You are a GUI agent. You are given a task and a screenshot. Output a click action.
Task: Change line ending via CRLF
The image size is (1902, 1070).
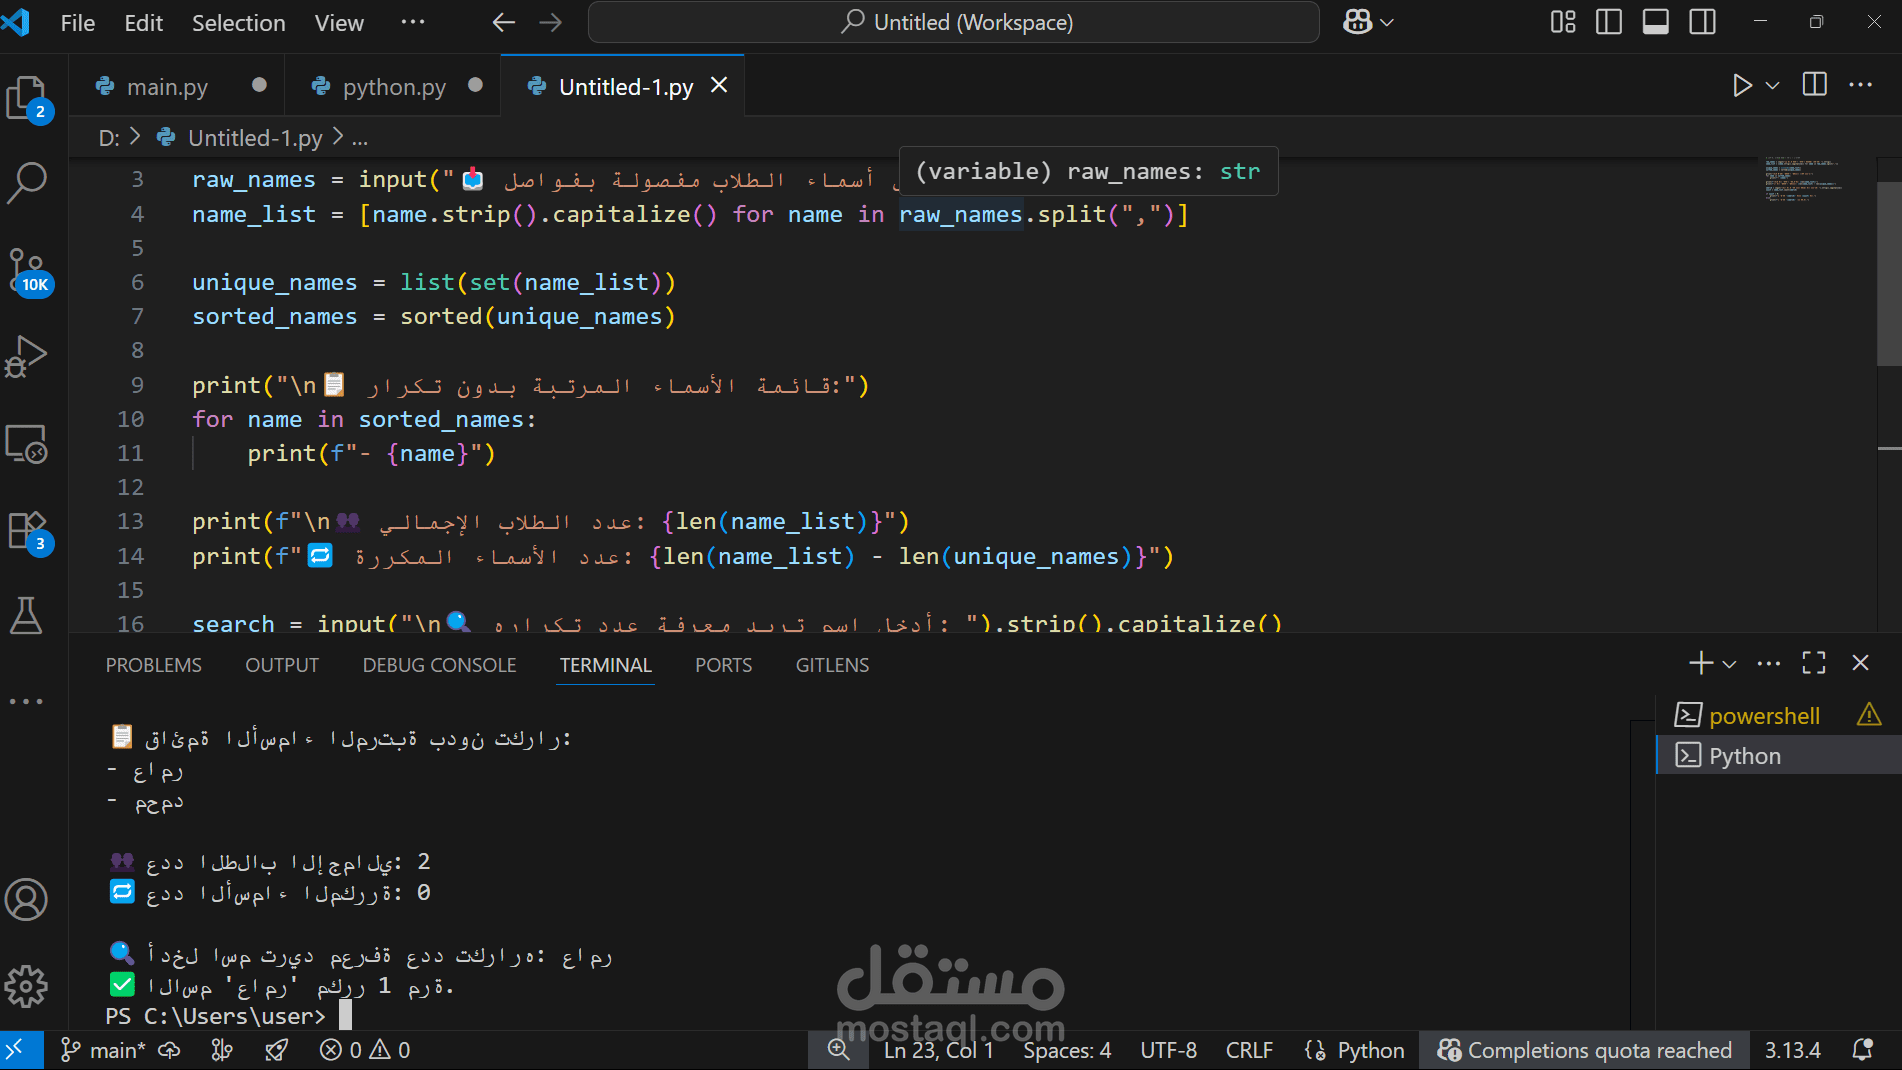point(1250,1050)
